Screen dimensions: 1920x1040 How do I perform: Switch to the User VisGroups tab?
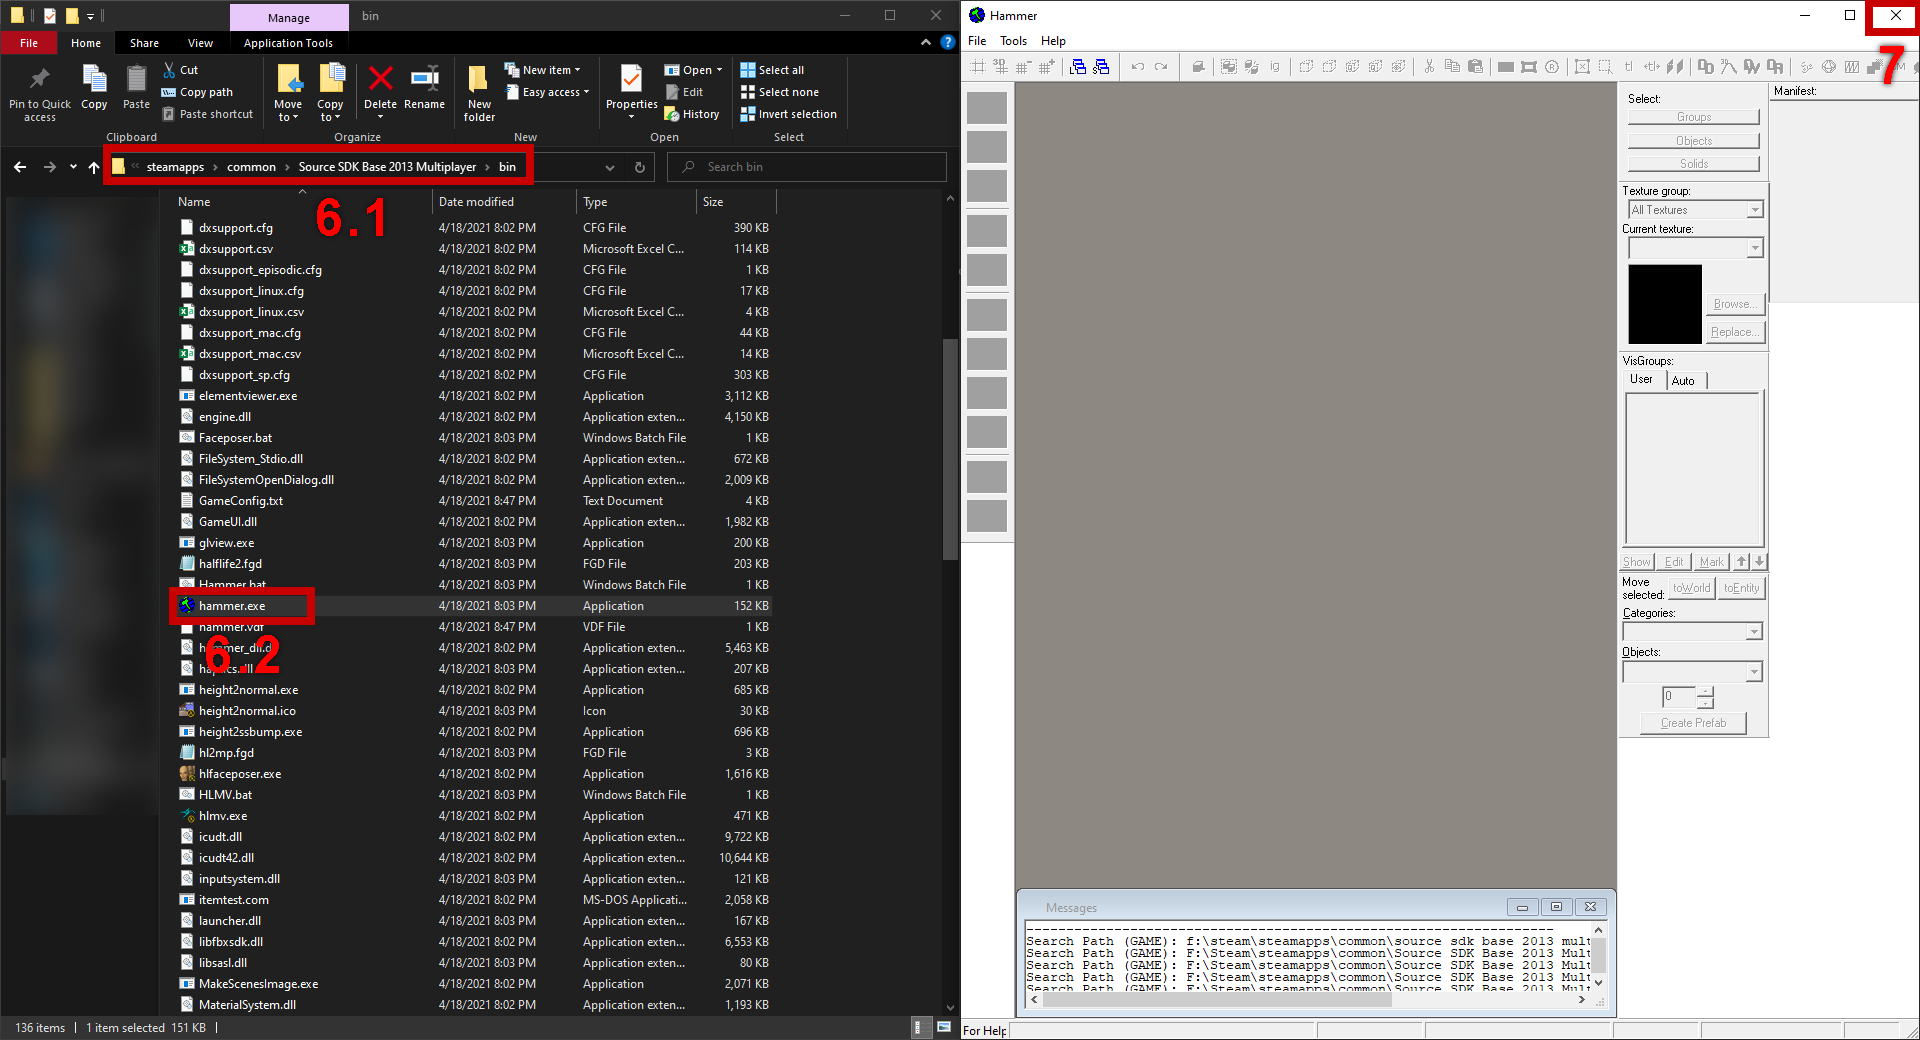1641,380
